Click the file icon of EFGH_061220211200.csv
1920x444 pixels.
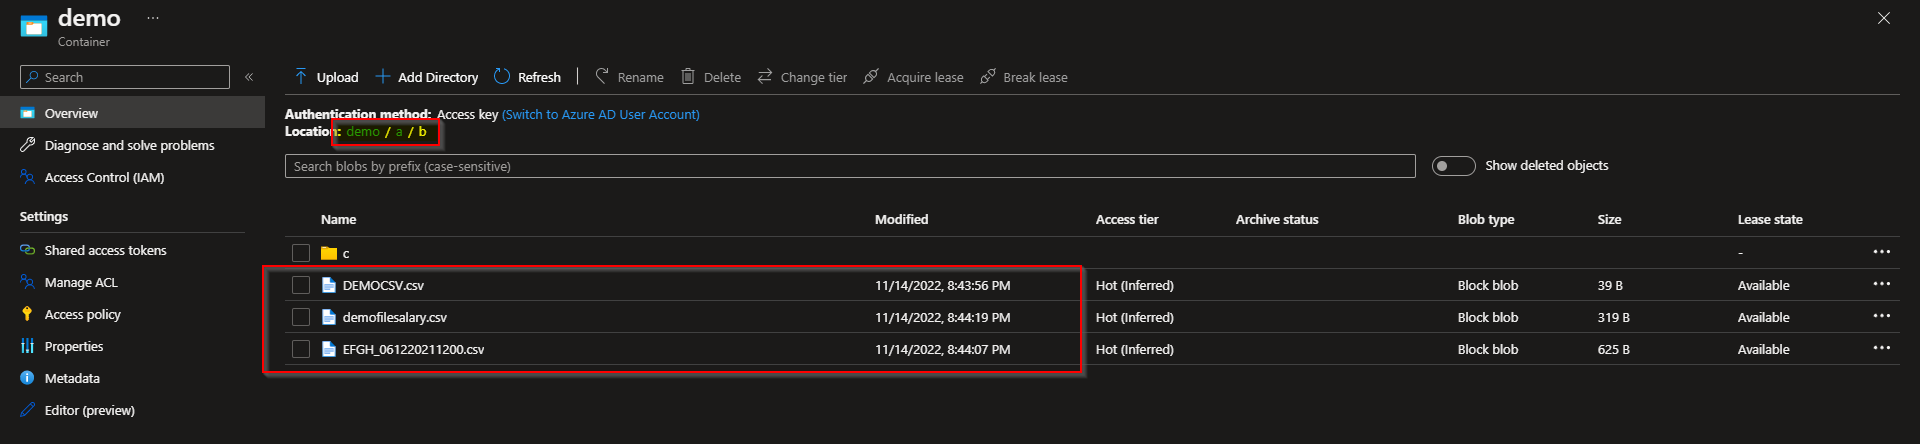pos(329,349)
